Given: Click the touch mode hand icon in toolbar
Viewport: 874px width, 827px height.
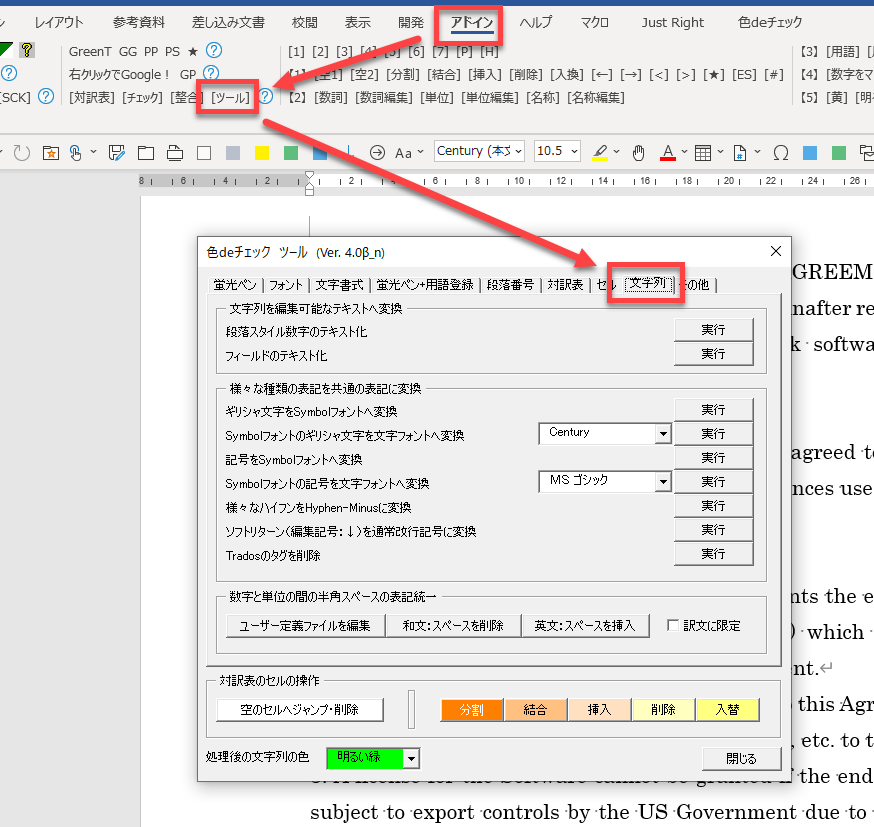Looking at the screenshot, I should click(640, 152).
